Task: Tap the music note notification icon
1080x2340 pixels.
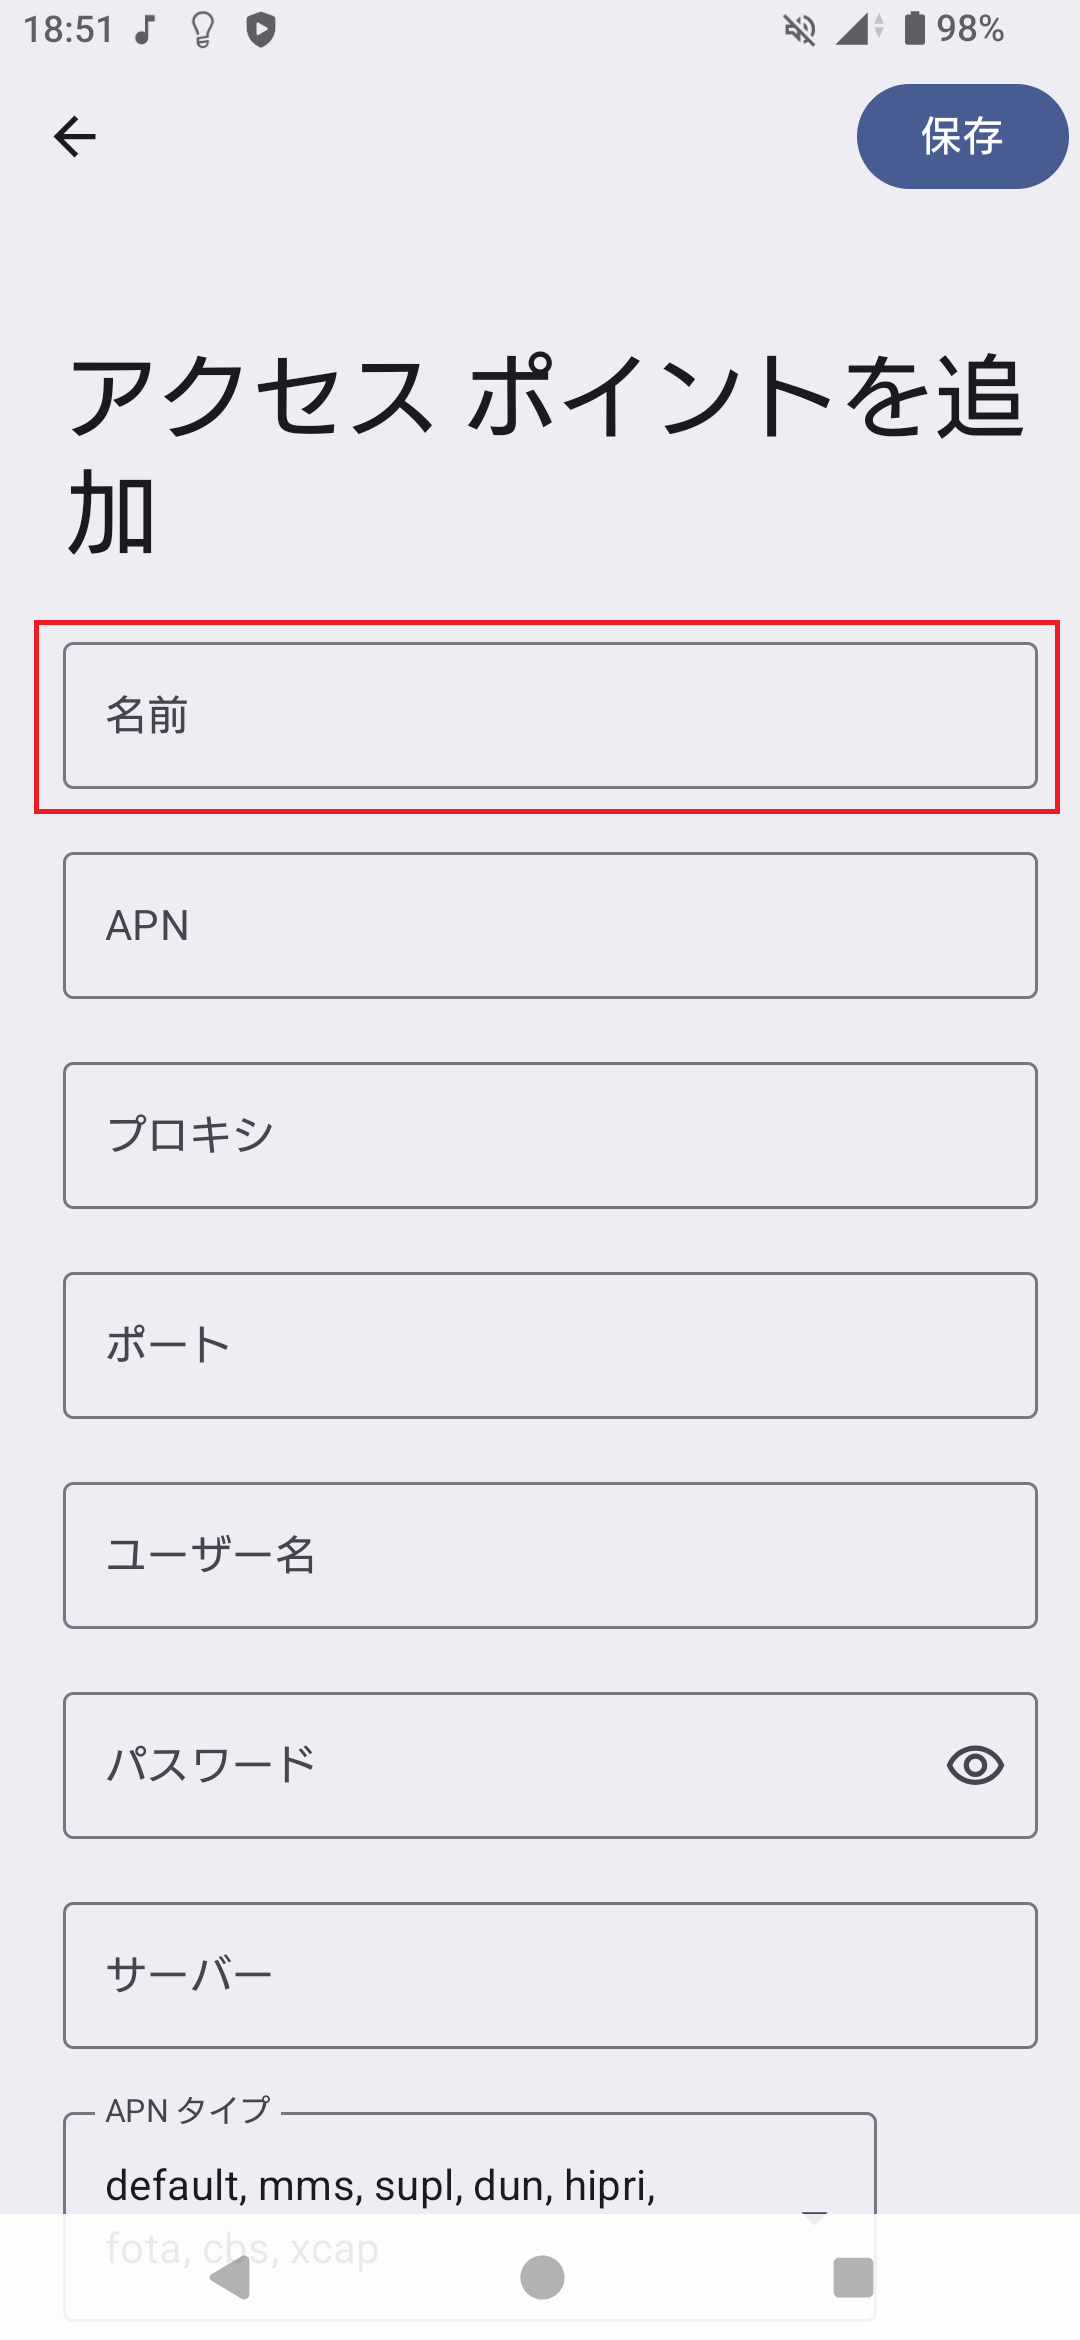Action: tap(143, 31)
